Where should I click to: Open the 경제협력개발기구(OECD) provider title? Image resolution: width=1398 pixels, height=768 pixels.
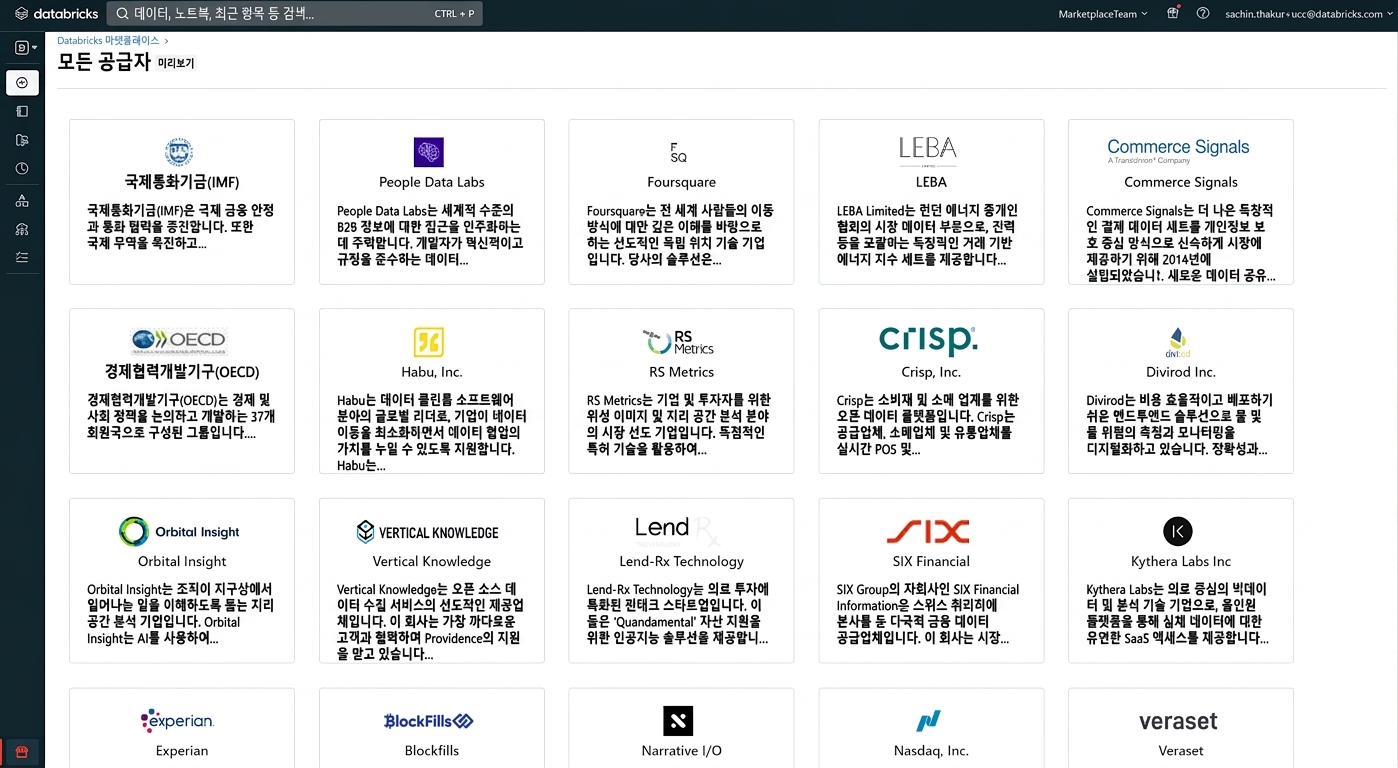pyautogui.click(x=182, y=372)
